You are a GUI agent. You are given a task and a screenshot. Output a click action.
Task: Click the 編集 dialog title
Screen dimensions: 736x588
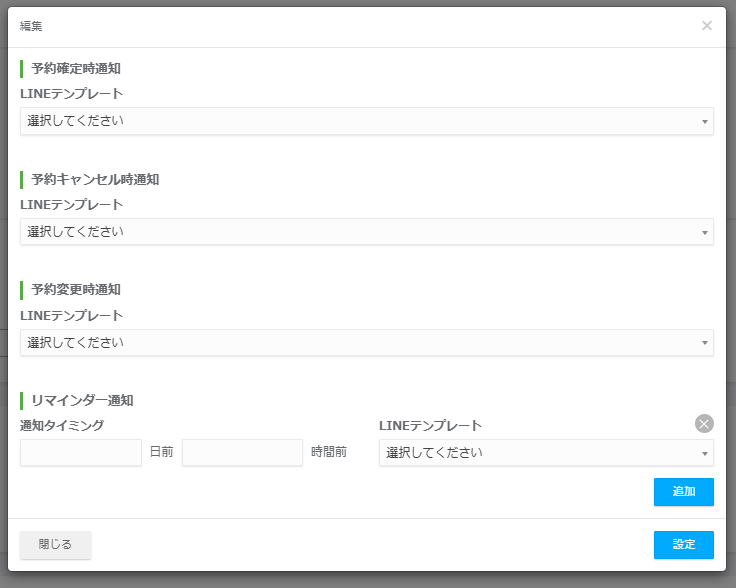[x=31, y=26]
